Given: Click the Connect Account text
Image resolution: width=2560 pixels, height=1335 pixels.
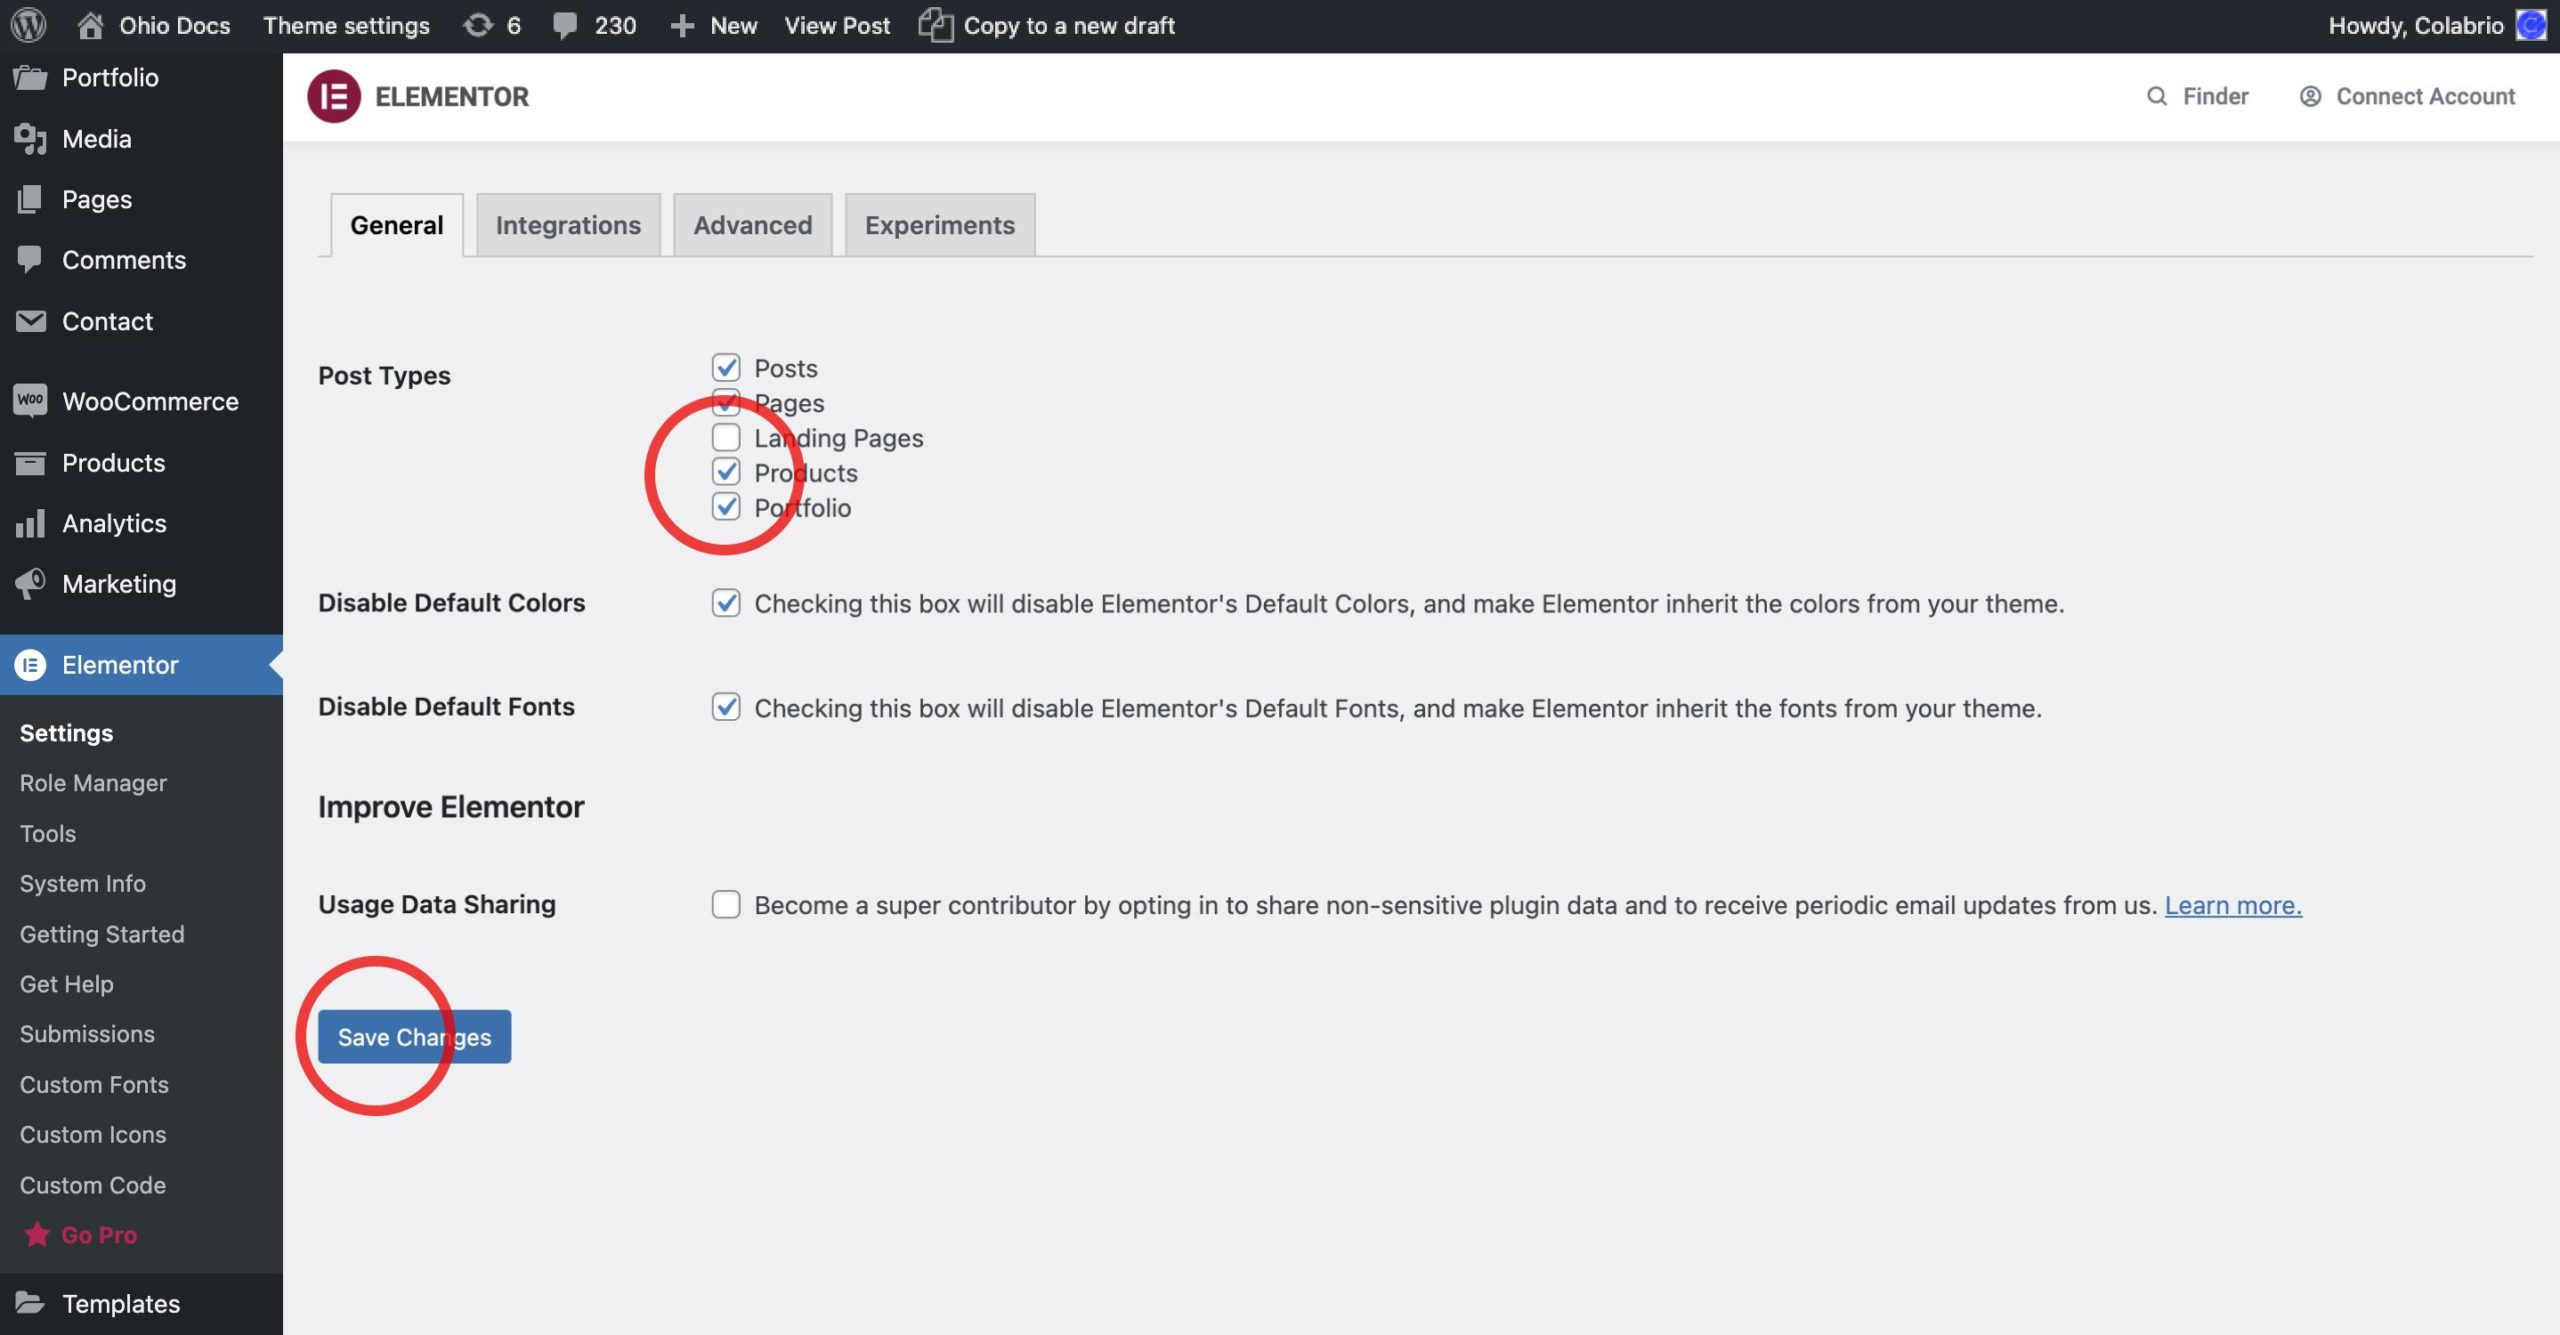Looking at the screenshot, I should point(2425,96).
